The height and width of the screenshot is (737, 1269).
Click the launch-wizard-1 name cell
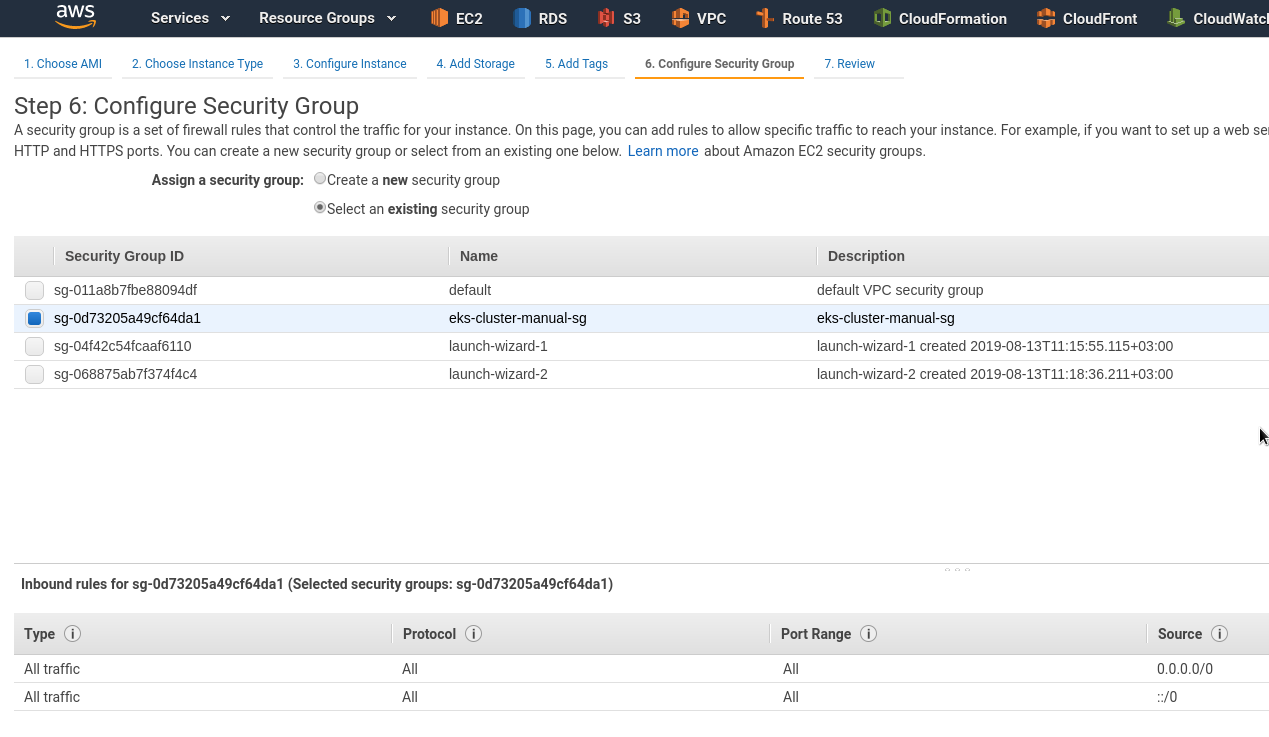tap(498, 346)
